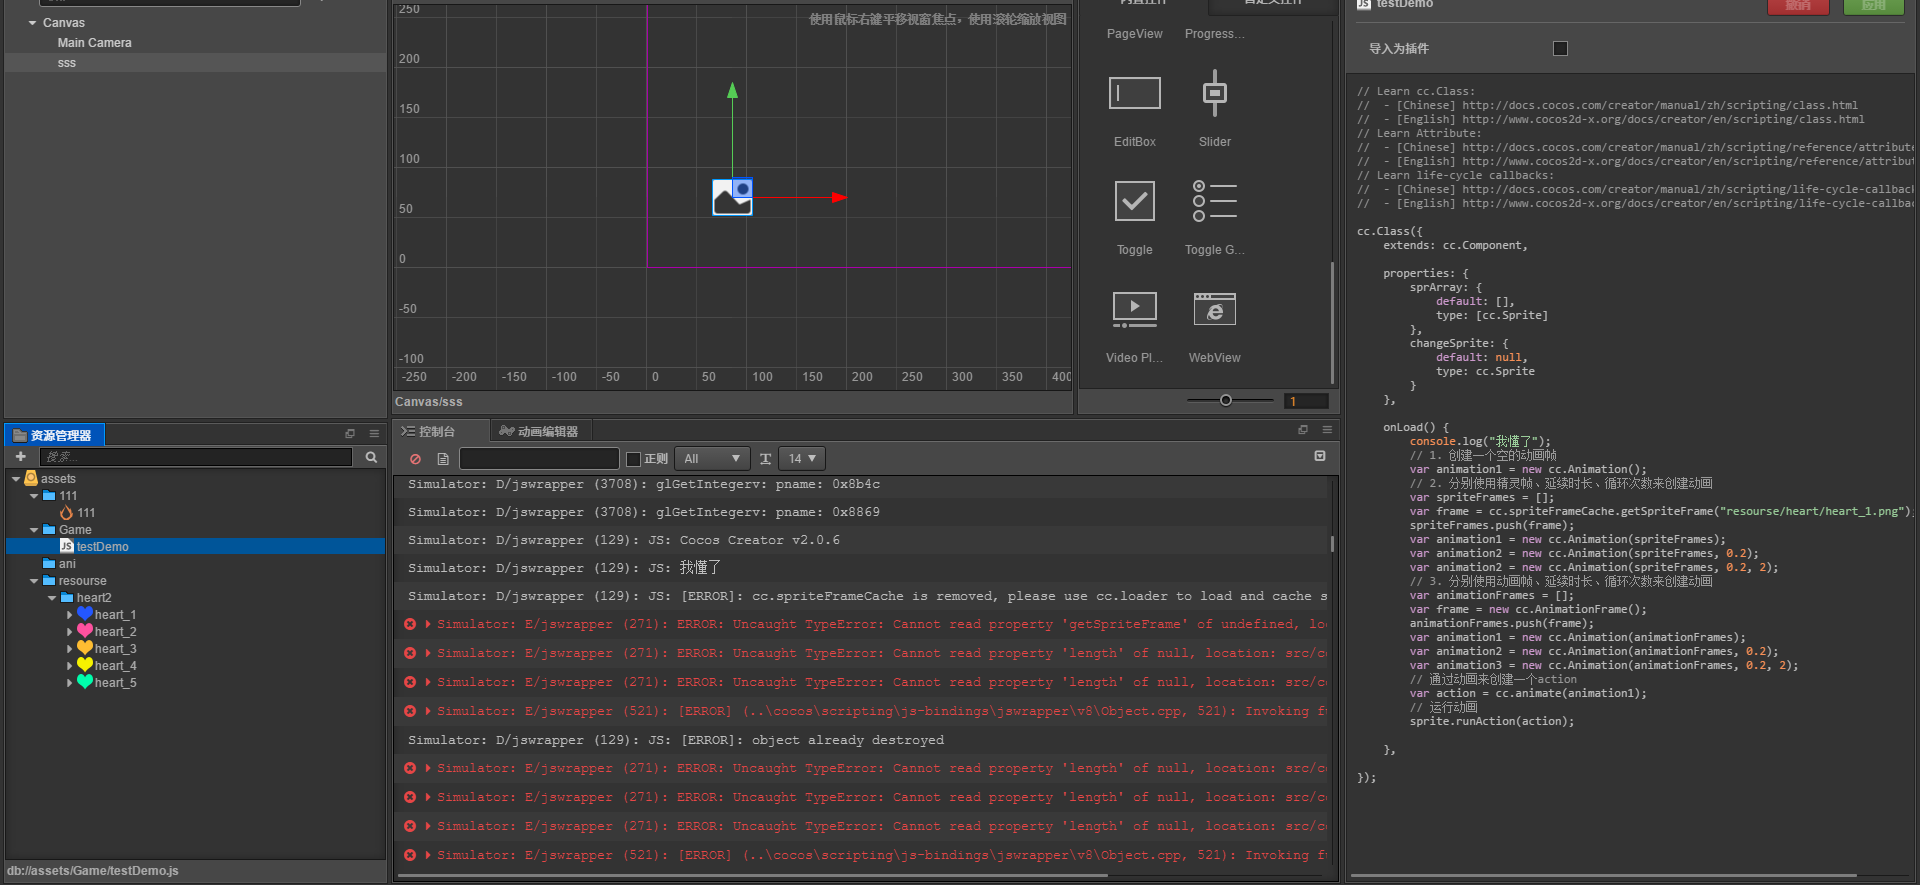Click the node library zoom value field

(x=1306, y=401)
